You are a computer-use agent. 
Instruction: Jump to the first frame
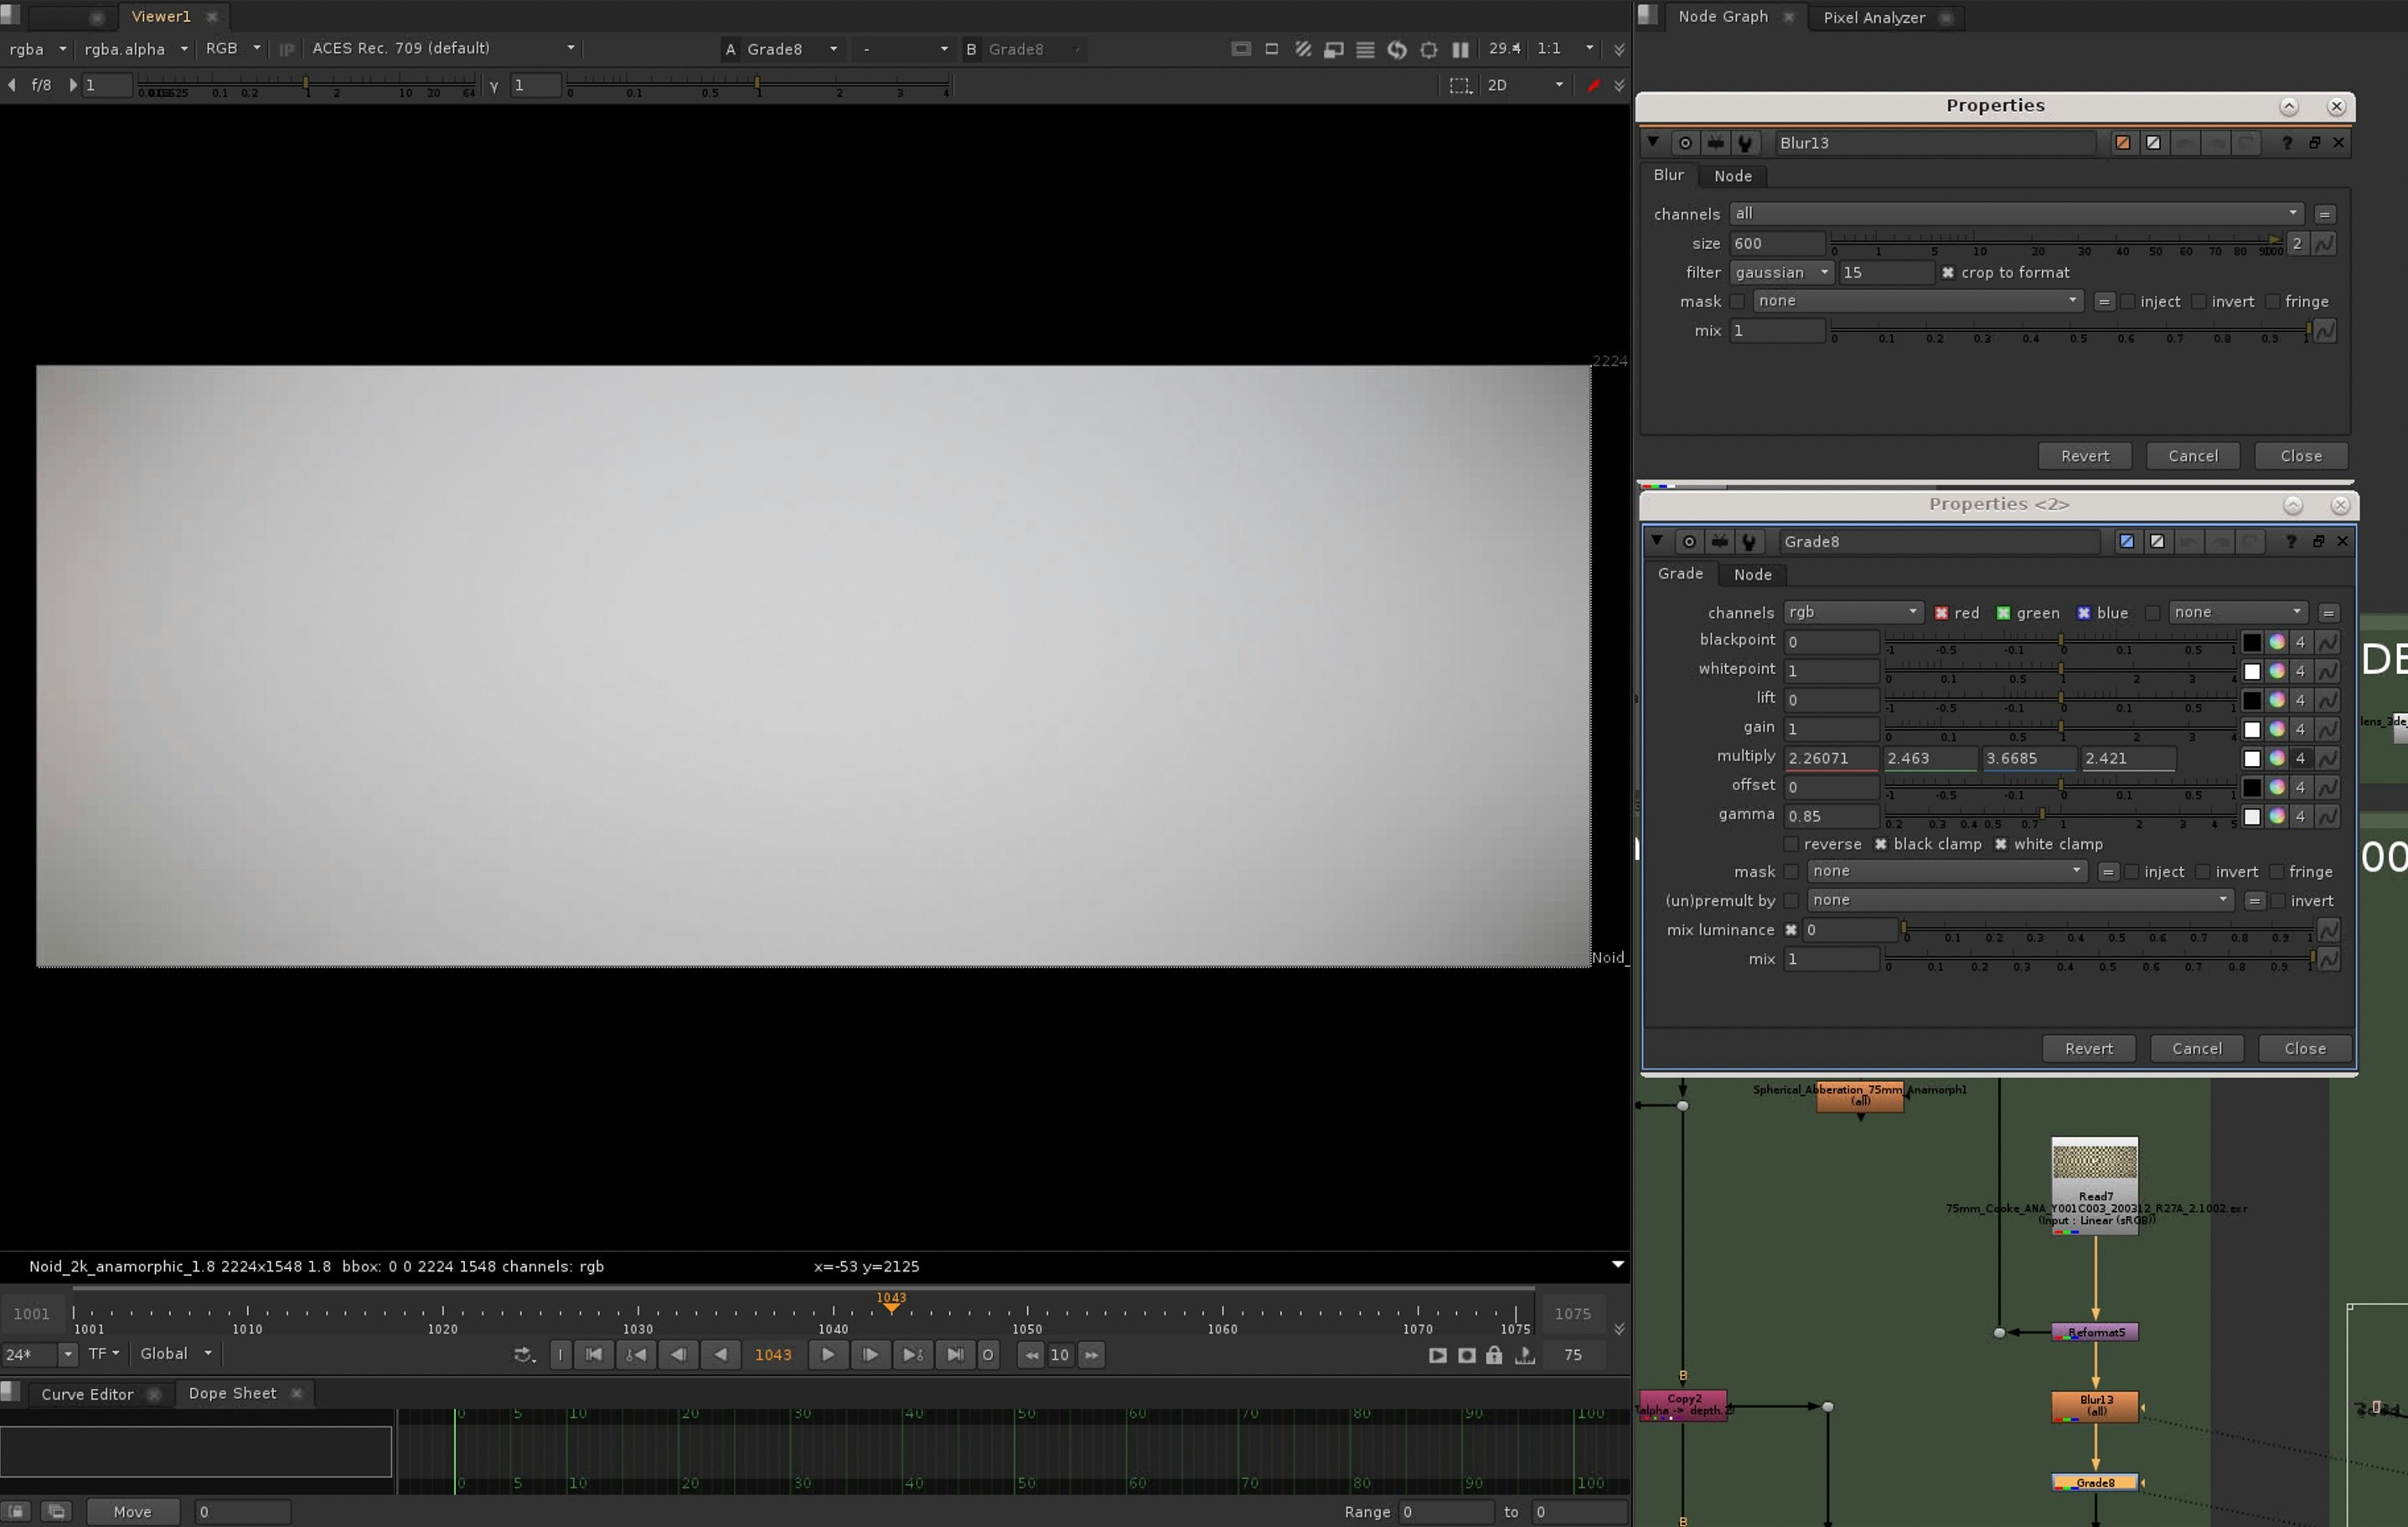click(594, 1355)
